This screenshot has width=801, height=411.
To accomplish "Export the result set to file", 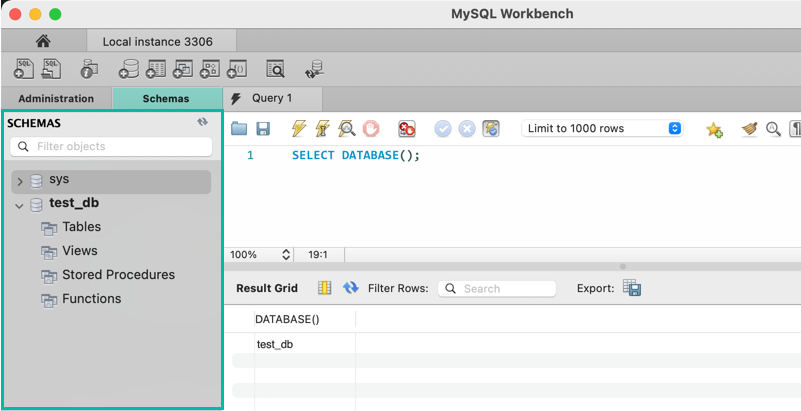I will tap(632, 288).
